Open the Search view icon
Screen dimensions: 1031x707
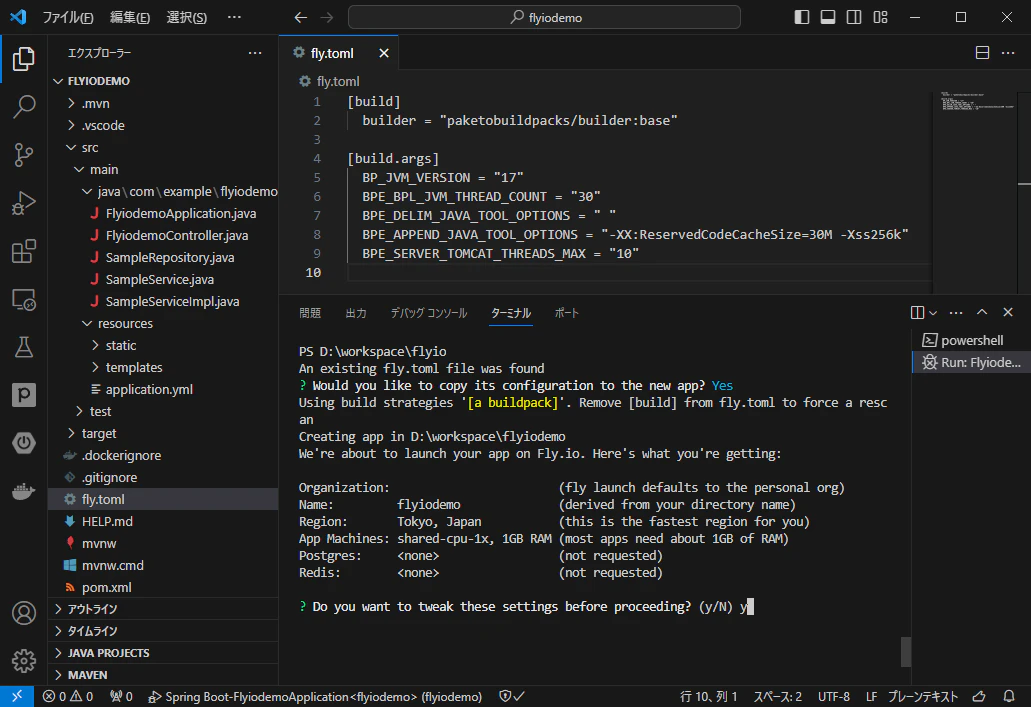click(24, 107)
